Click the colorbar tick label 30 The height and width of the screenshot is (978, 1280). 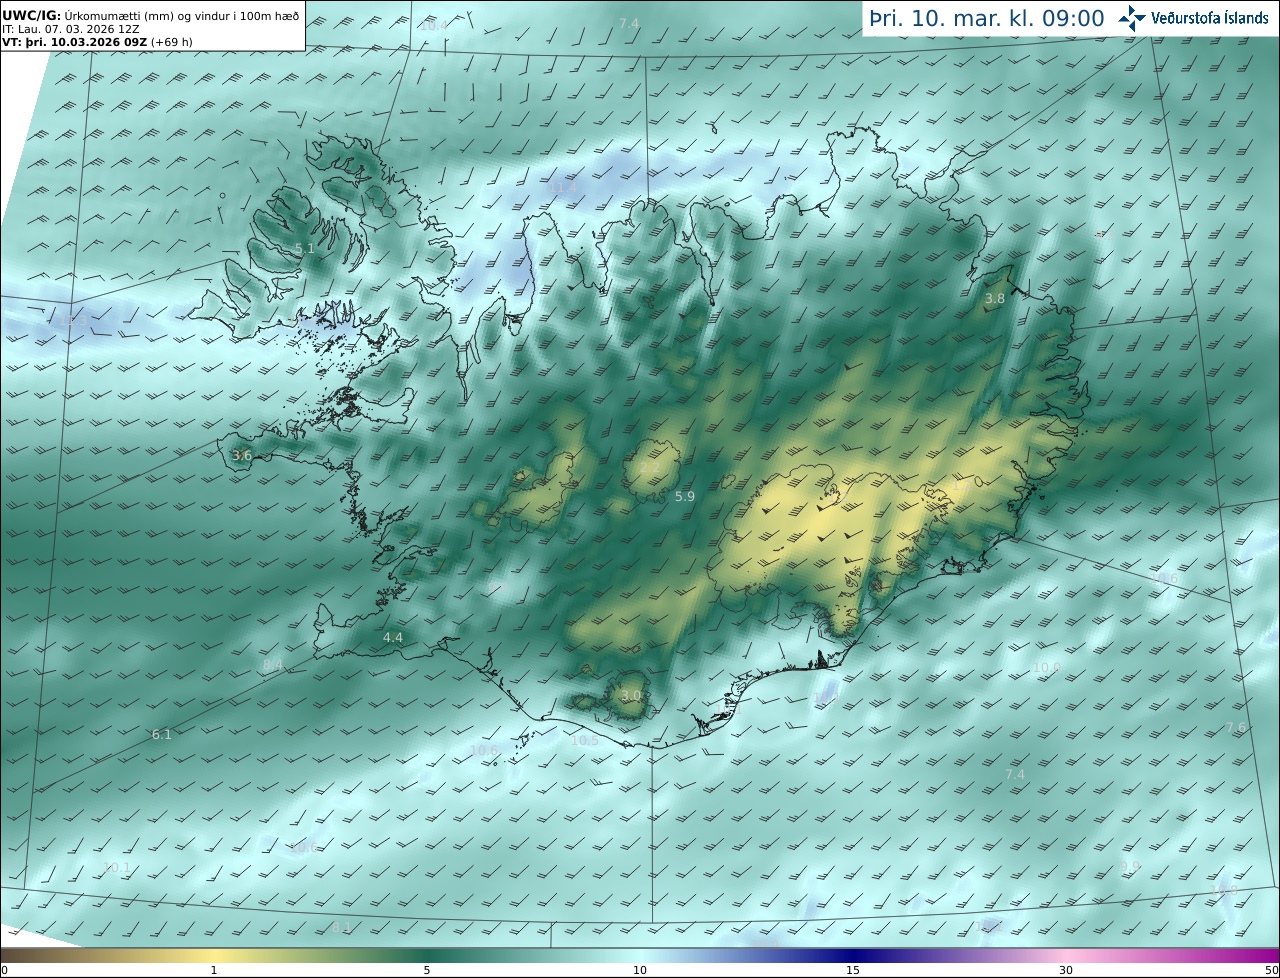(x=1066, y=970)
